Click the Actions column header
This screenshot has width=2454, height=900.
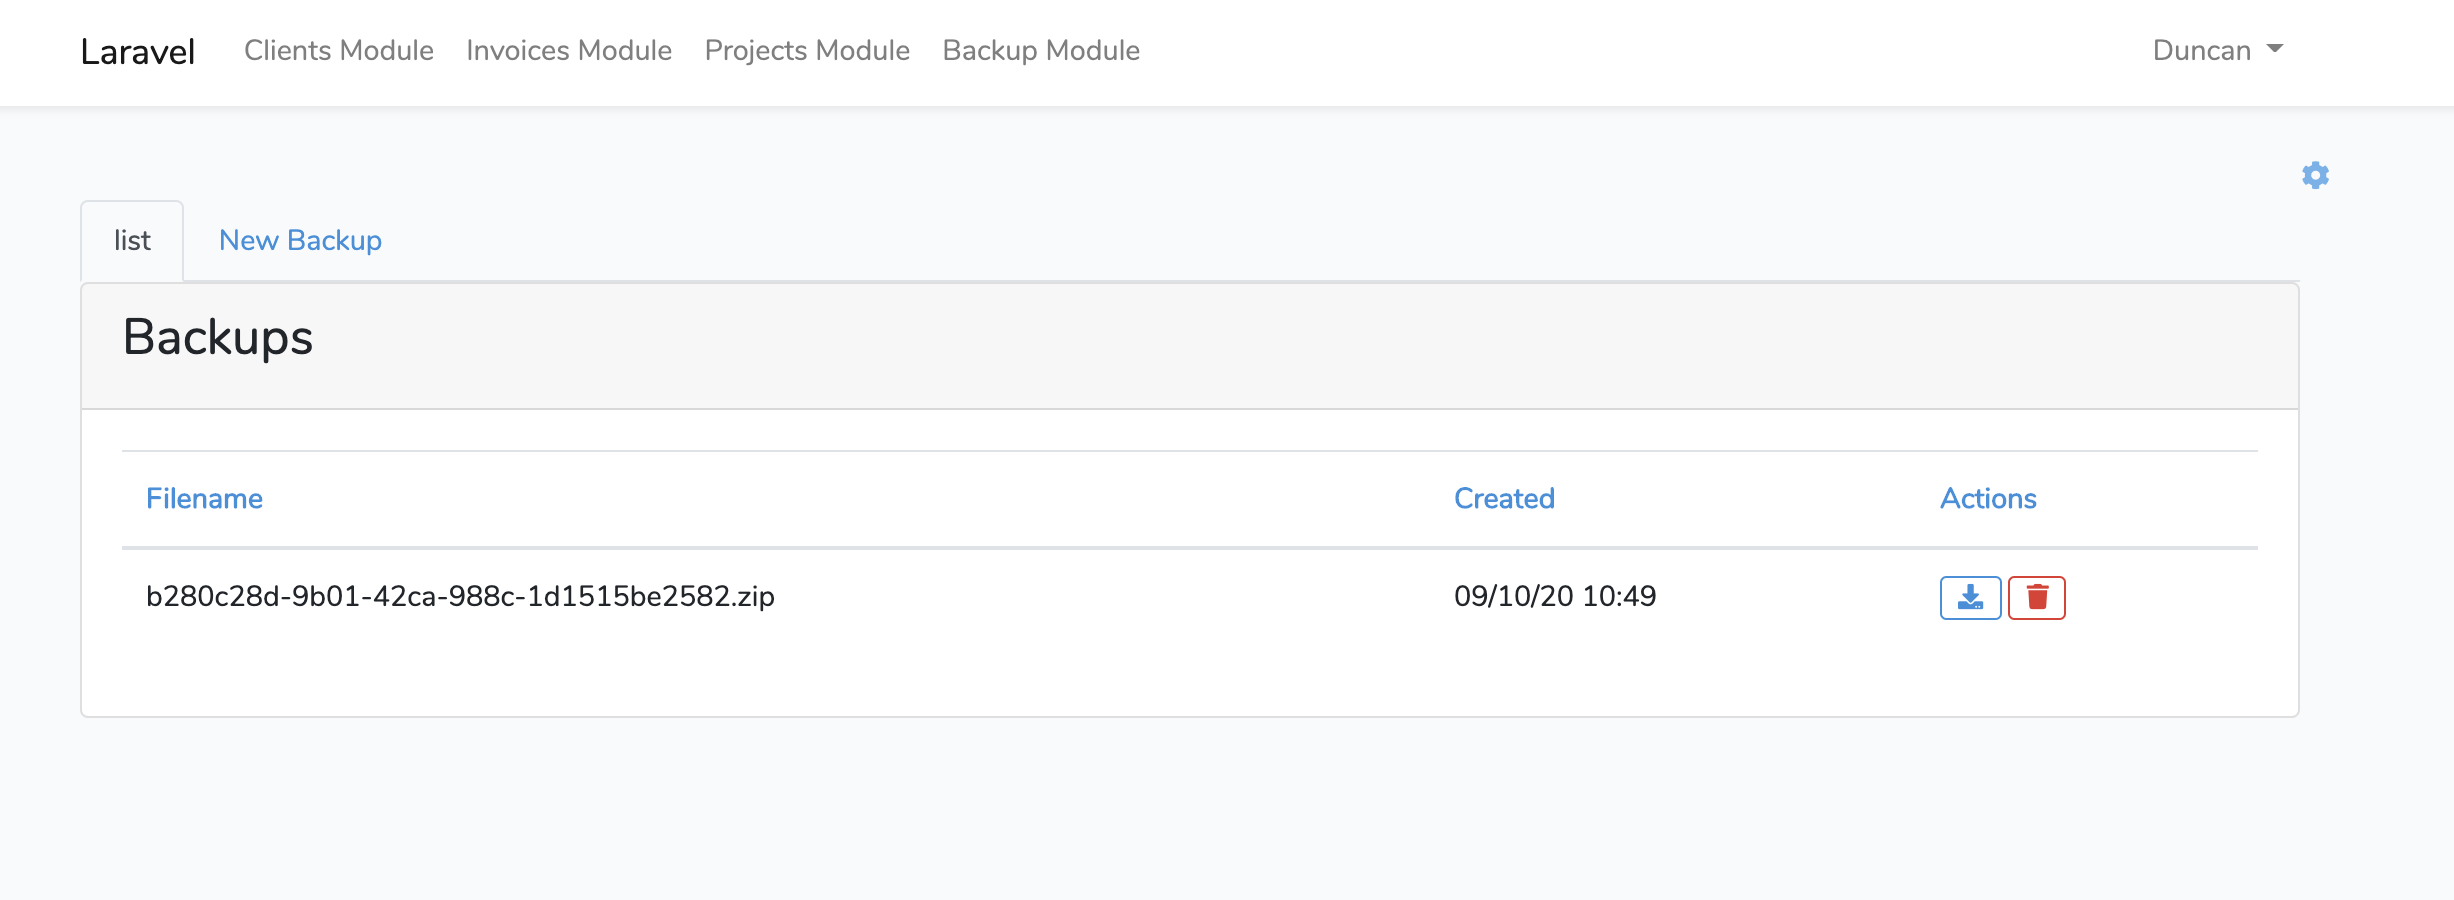coord(1988,499)
